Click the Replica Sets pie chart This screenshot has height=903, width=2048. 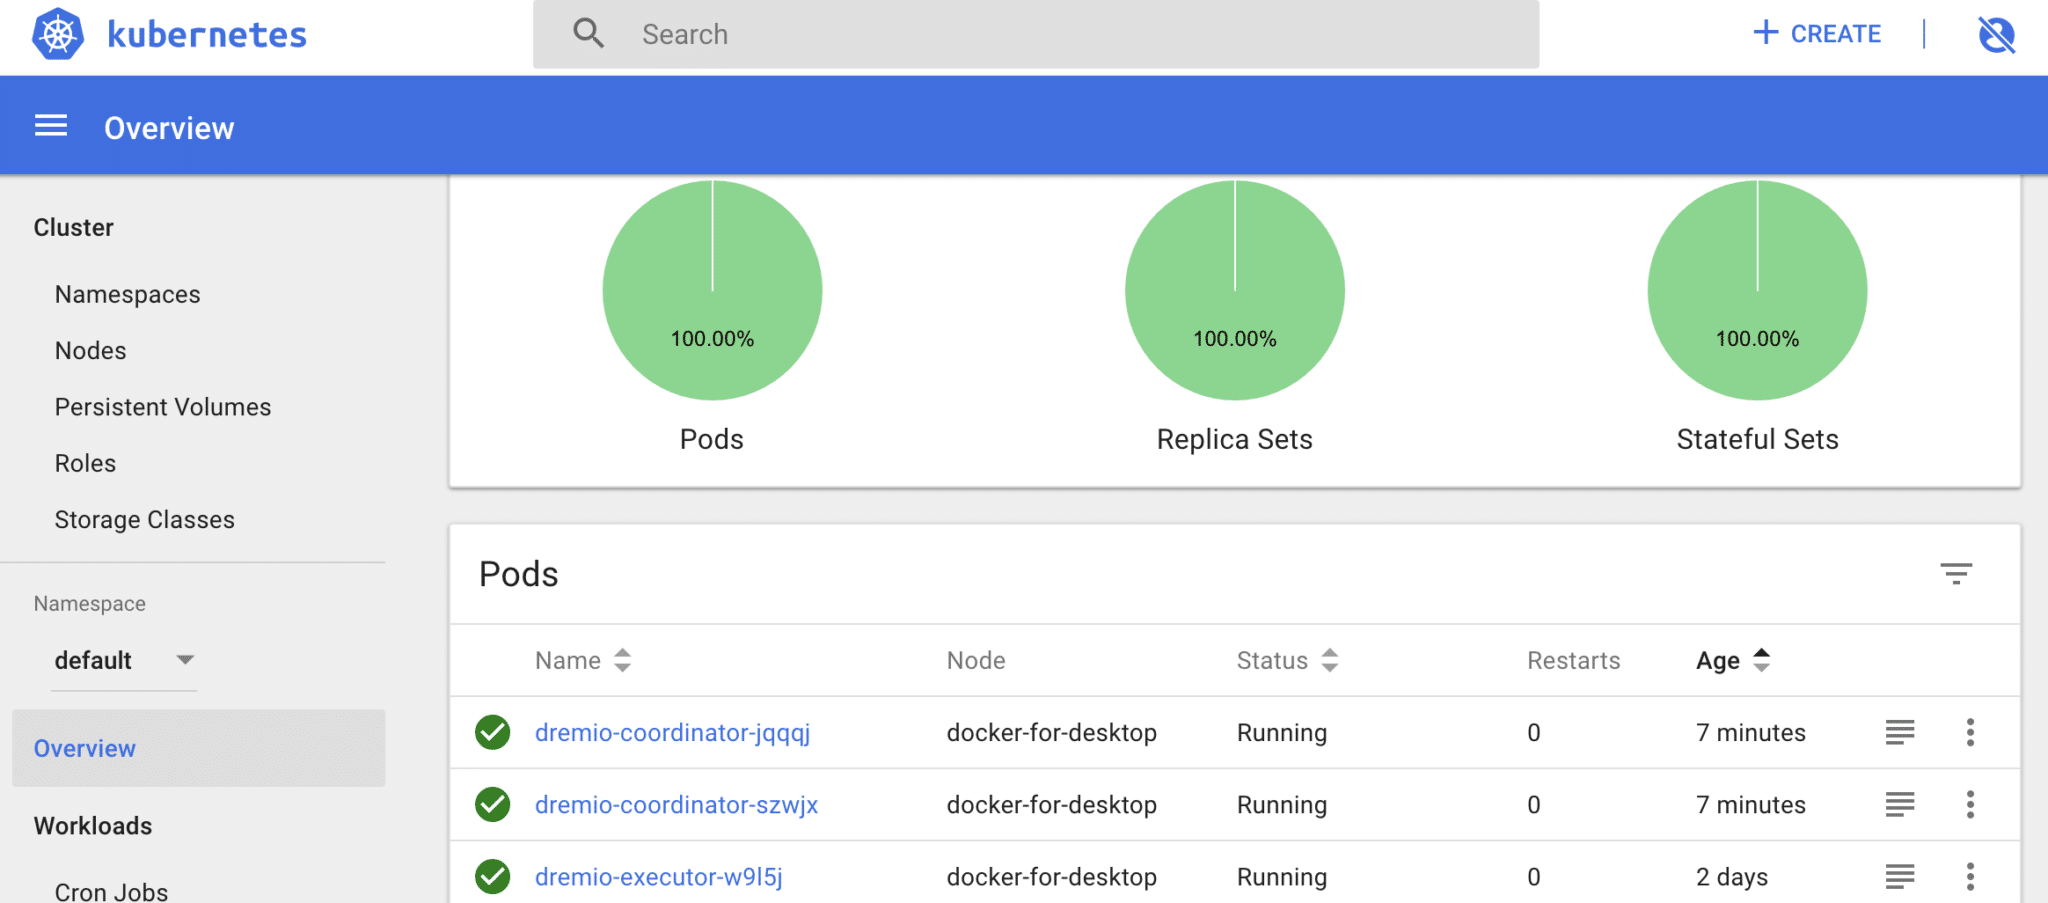click(1234, 289)
